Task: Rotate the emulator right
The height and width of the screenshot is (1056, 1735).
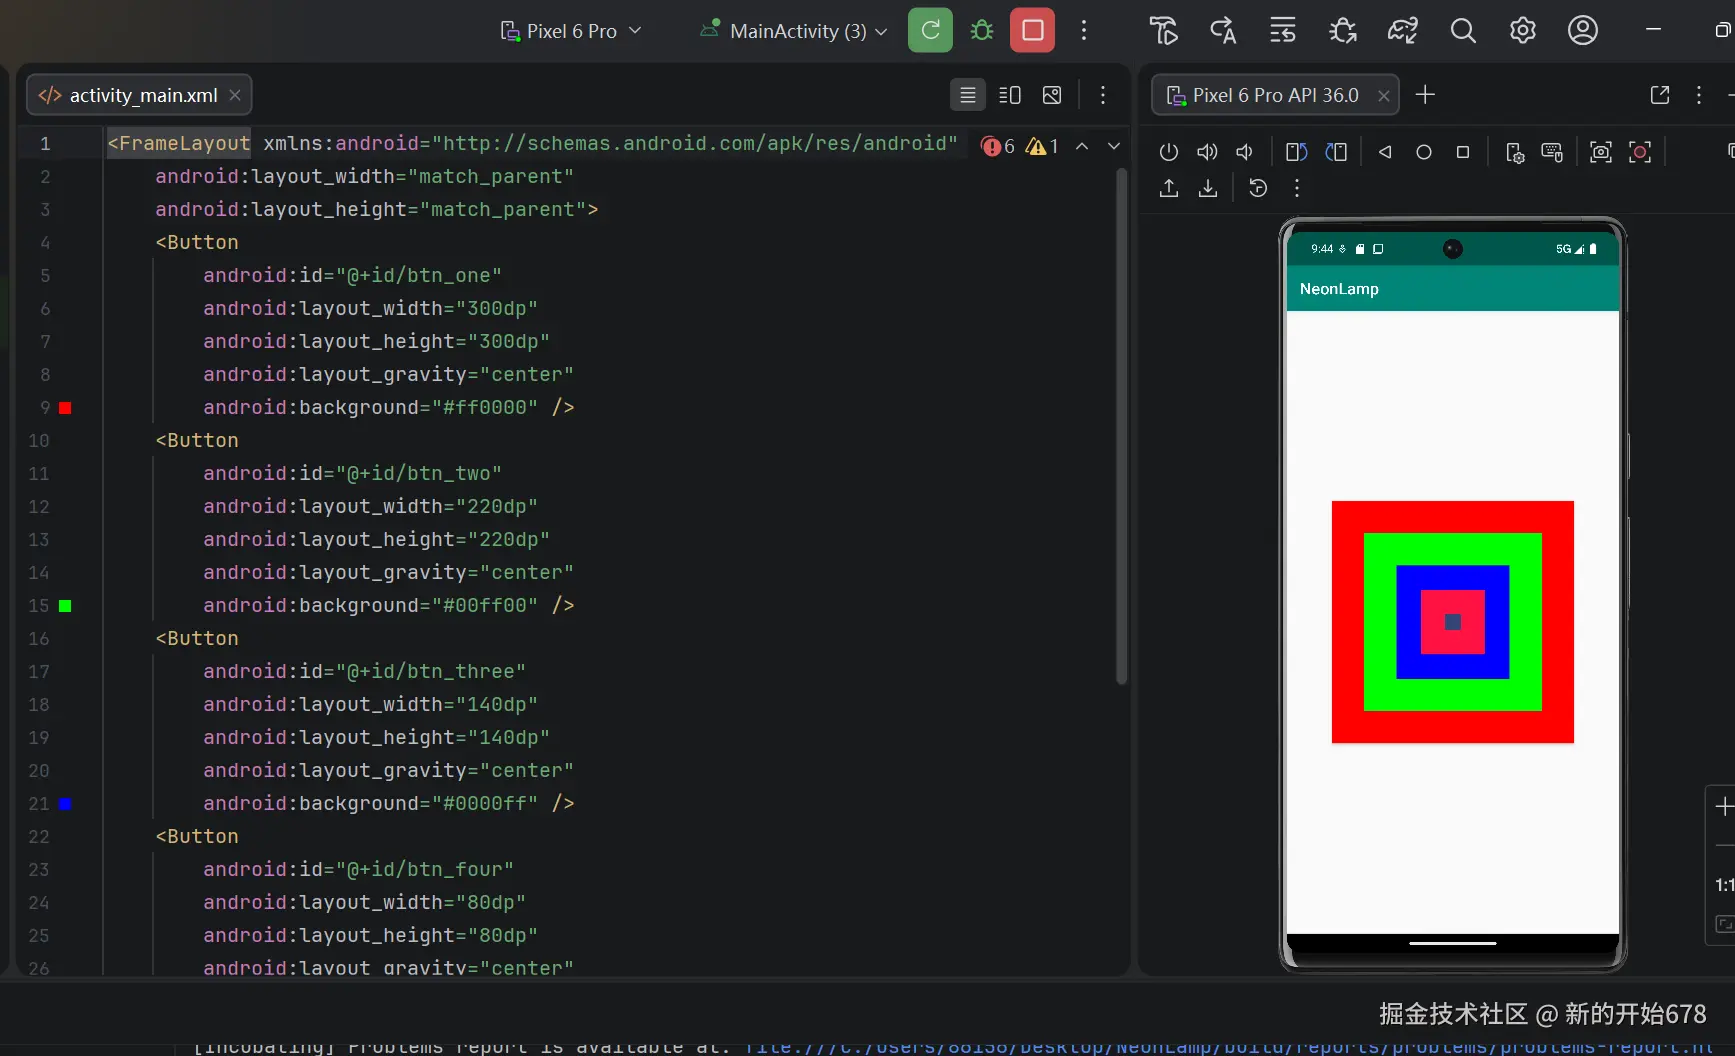Action: point(1336,152)
